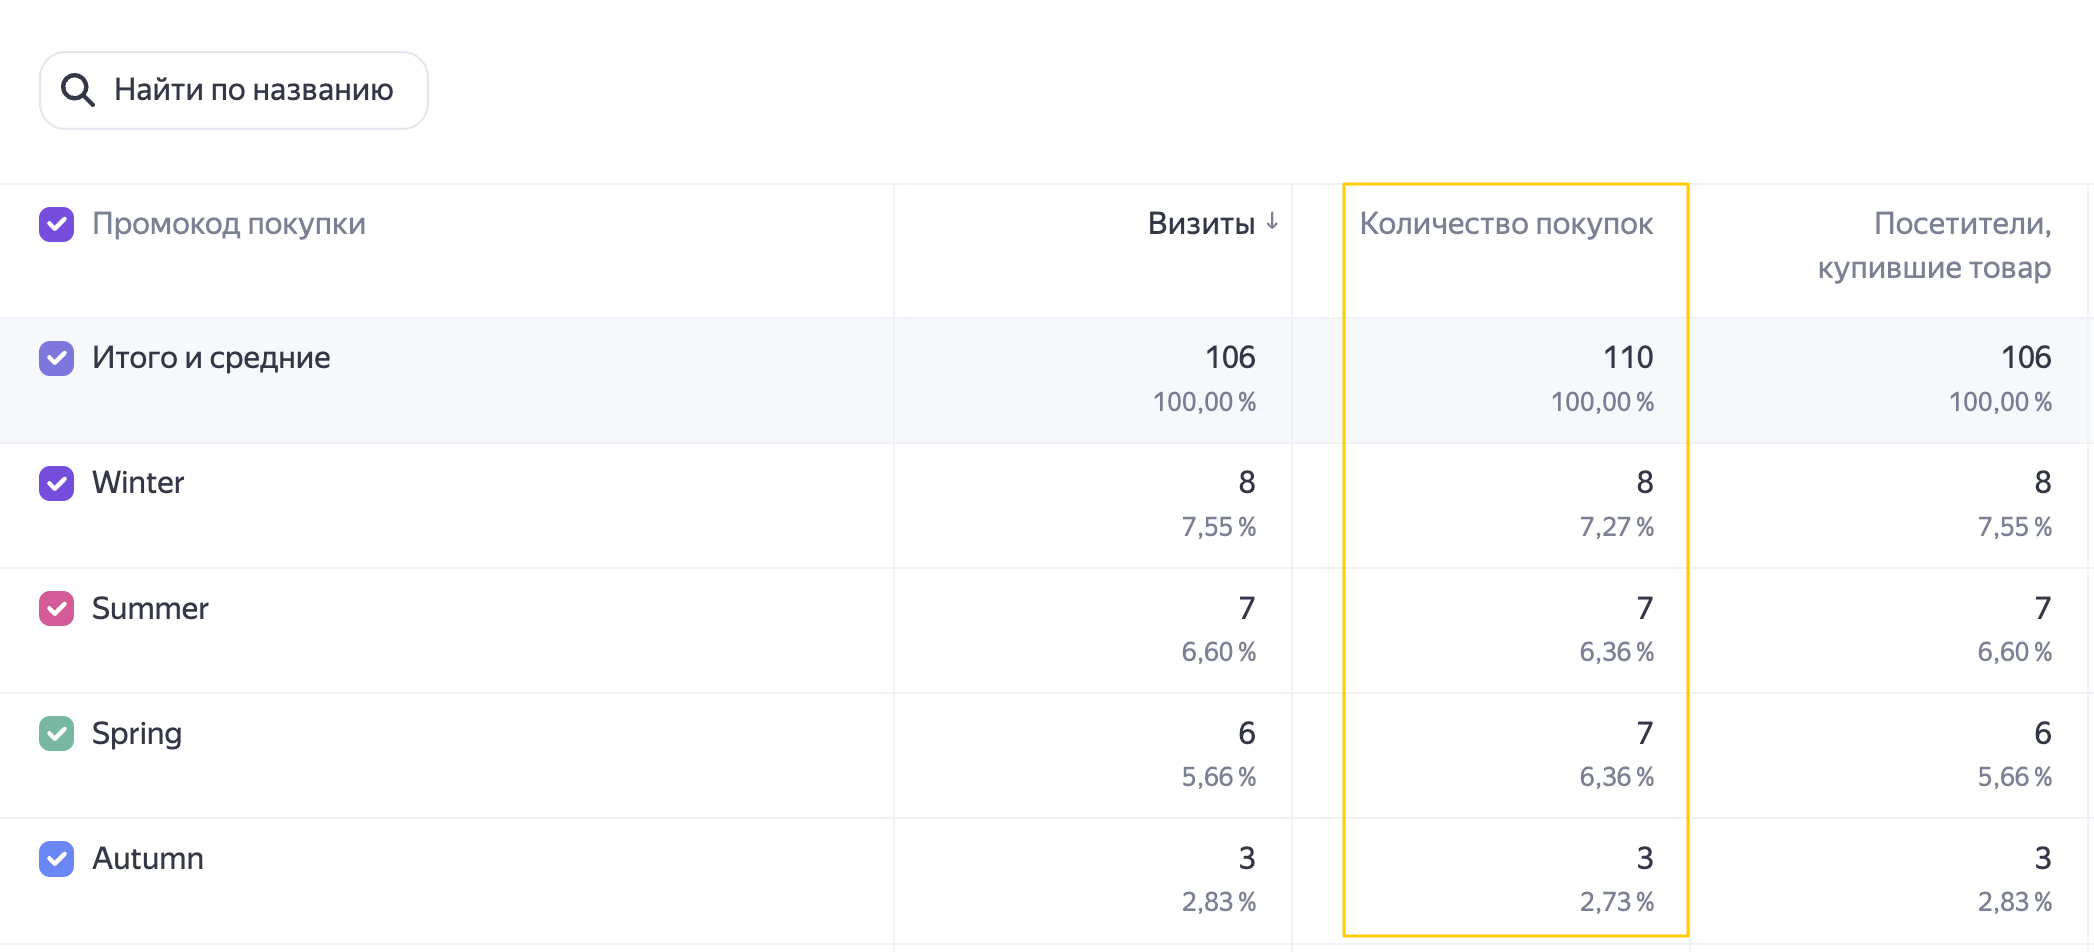Click the magnifier search icon
The image size is (2094, 952).
pyautogui.click(x=78, y=90)
